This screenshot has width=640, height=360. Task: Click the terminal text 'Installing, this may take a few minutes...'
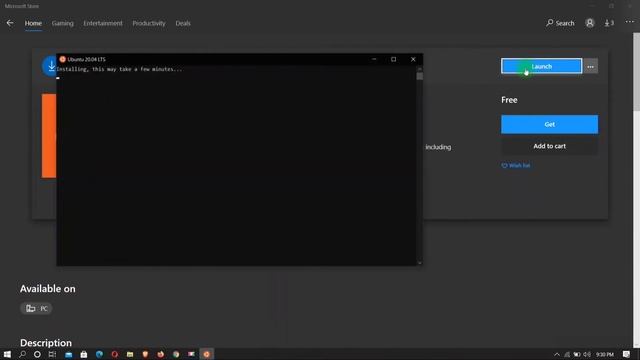coord(119,69)
